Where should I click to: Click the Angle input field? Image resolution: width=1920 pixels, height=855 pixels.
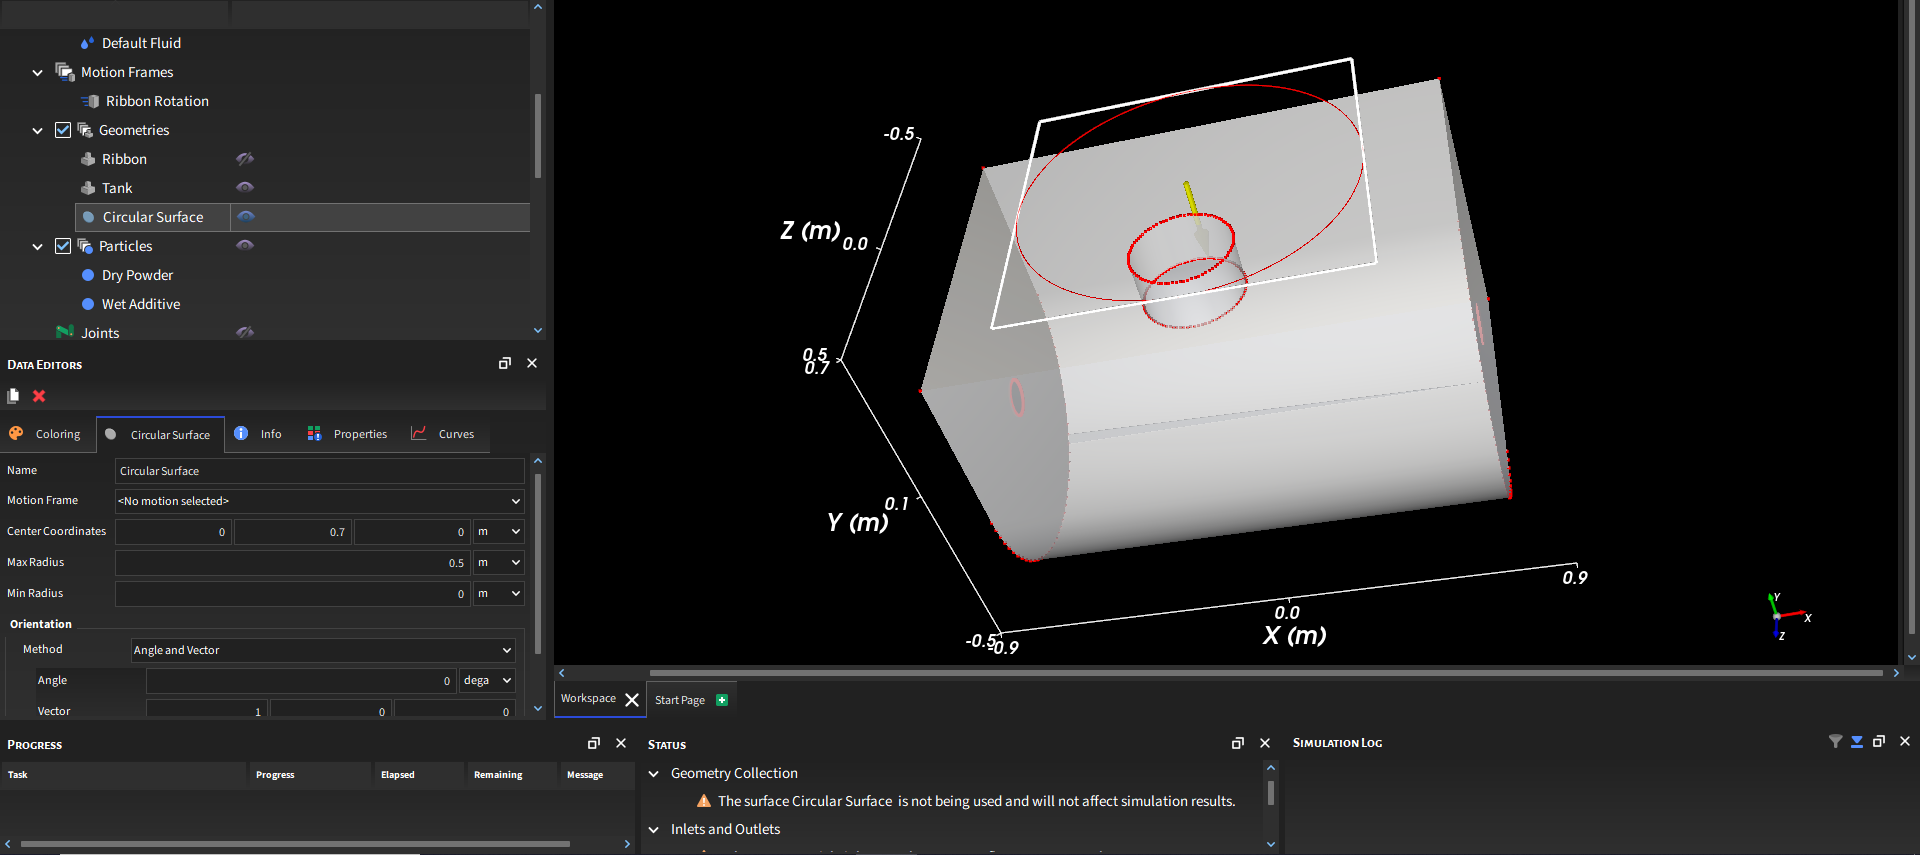pos(301,681)
